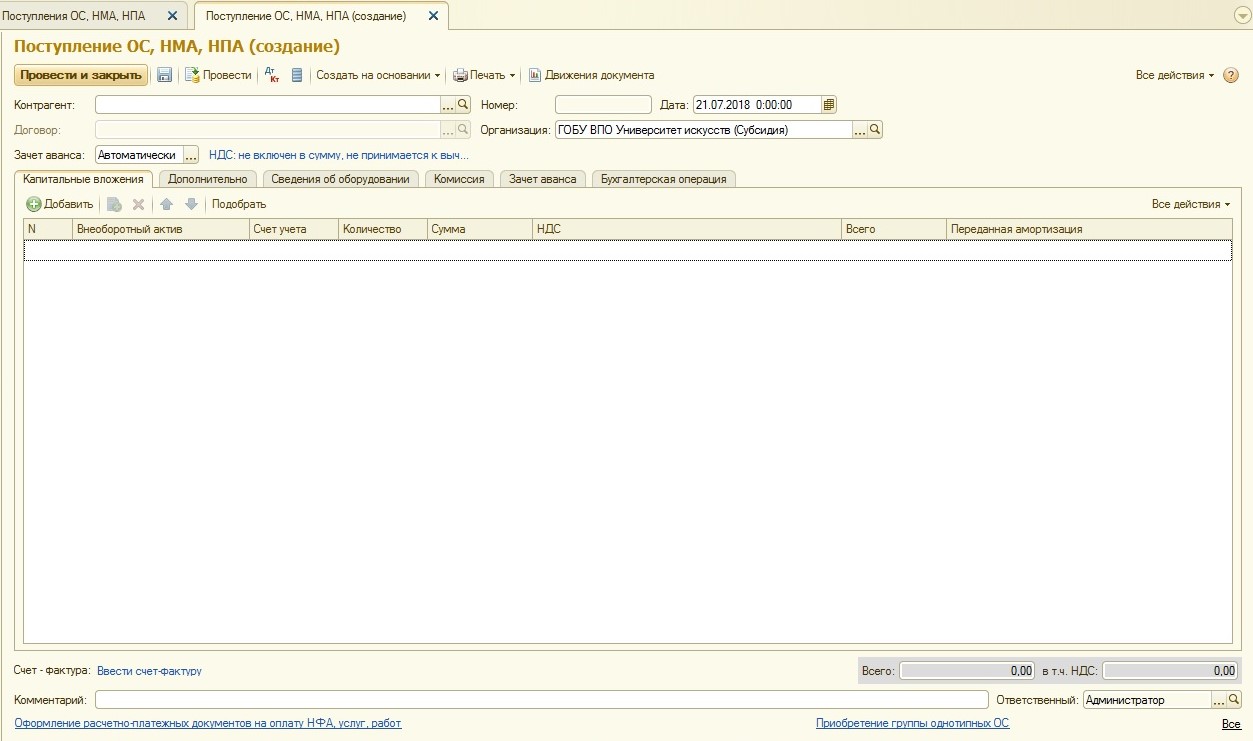Click the Добавить row button

(x=60, y=204)
